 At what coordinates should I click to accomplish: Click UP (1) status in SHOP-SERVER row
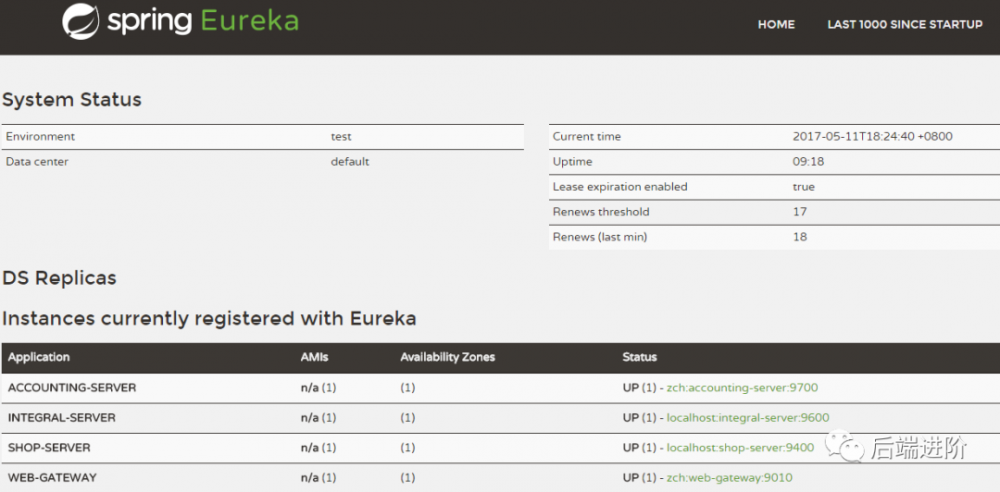click(x=639, y=448)
